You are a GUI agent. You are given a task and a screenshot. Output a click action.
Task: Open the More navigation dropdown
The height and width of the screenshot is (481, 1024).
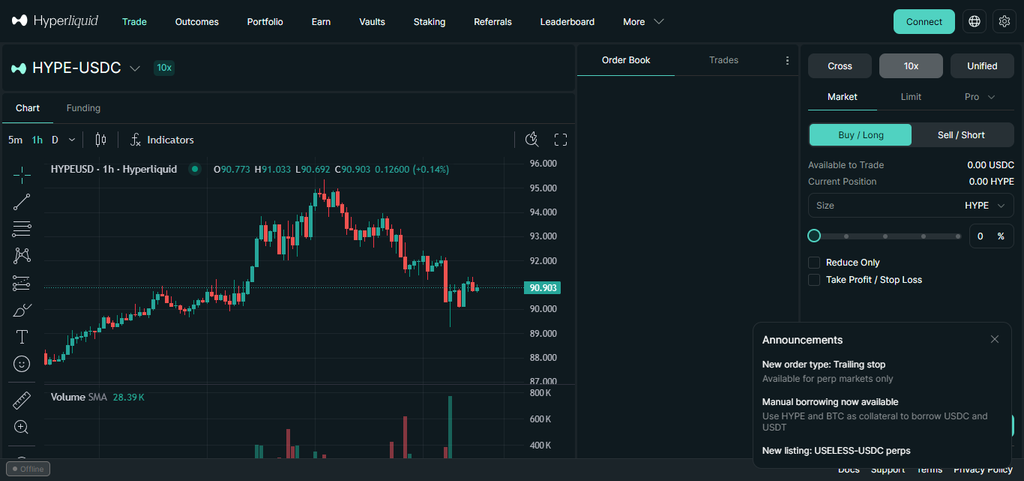(x=643, y=22)
